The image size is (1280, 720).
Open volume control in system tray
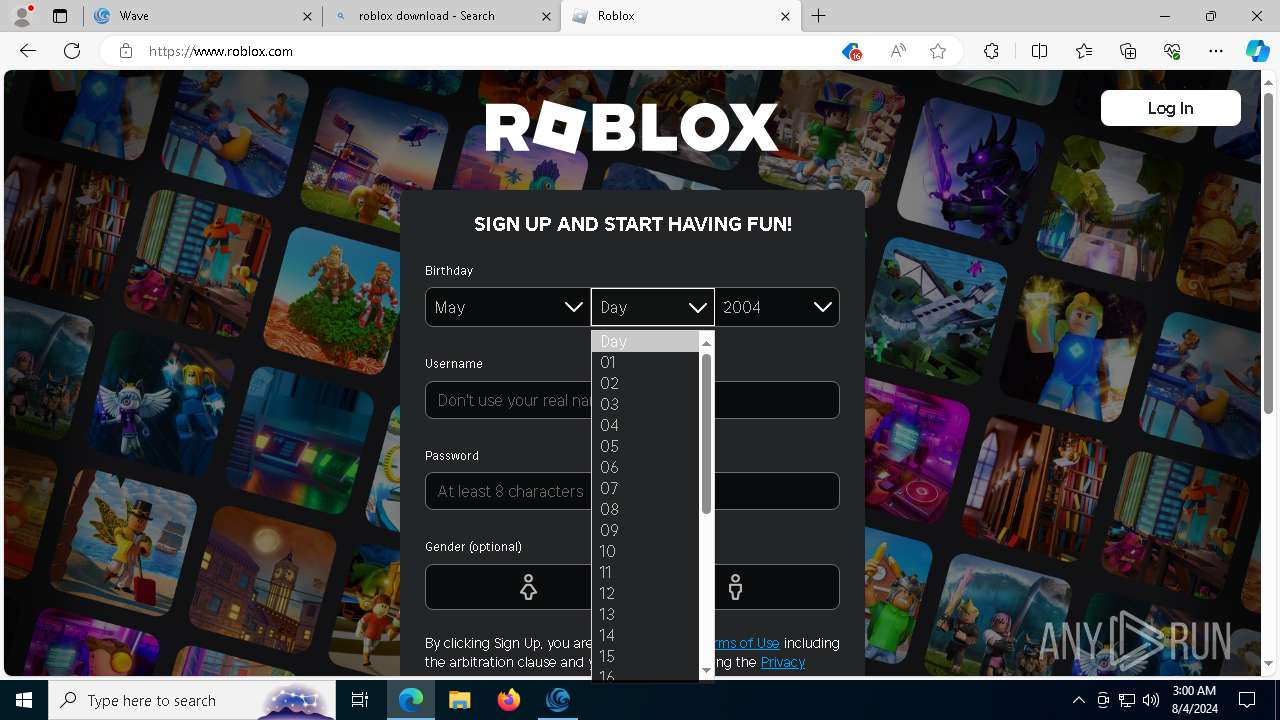1151,700
